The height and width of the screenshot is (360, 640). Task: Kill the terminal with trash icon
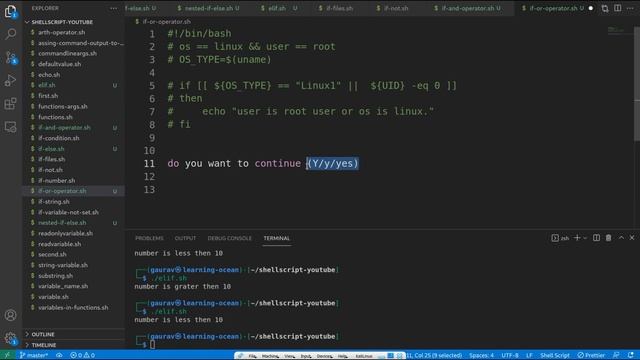point(609,238)
